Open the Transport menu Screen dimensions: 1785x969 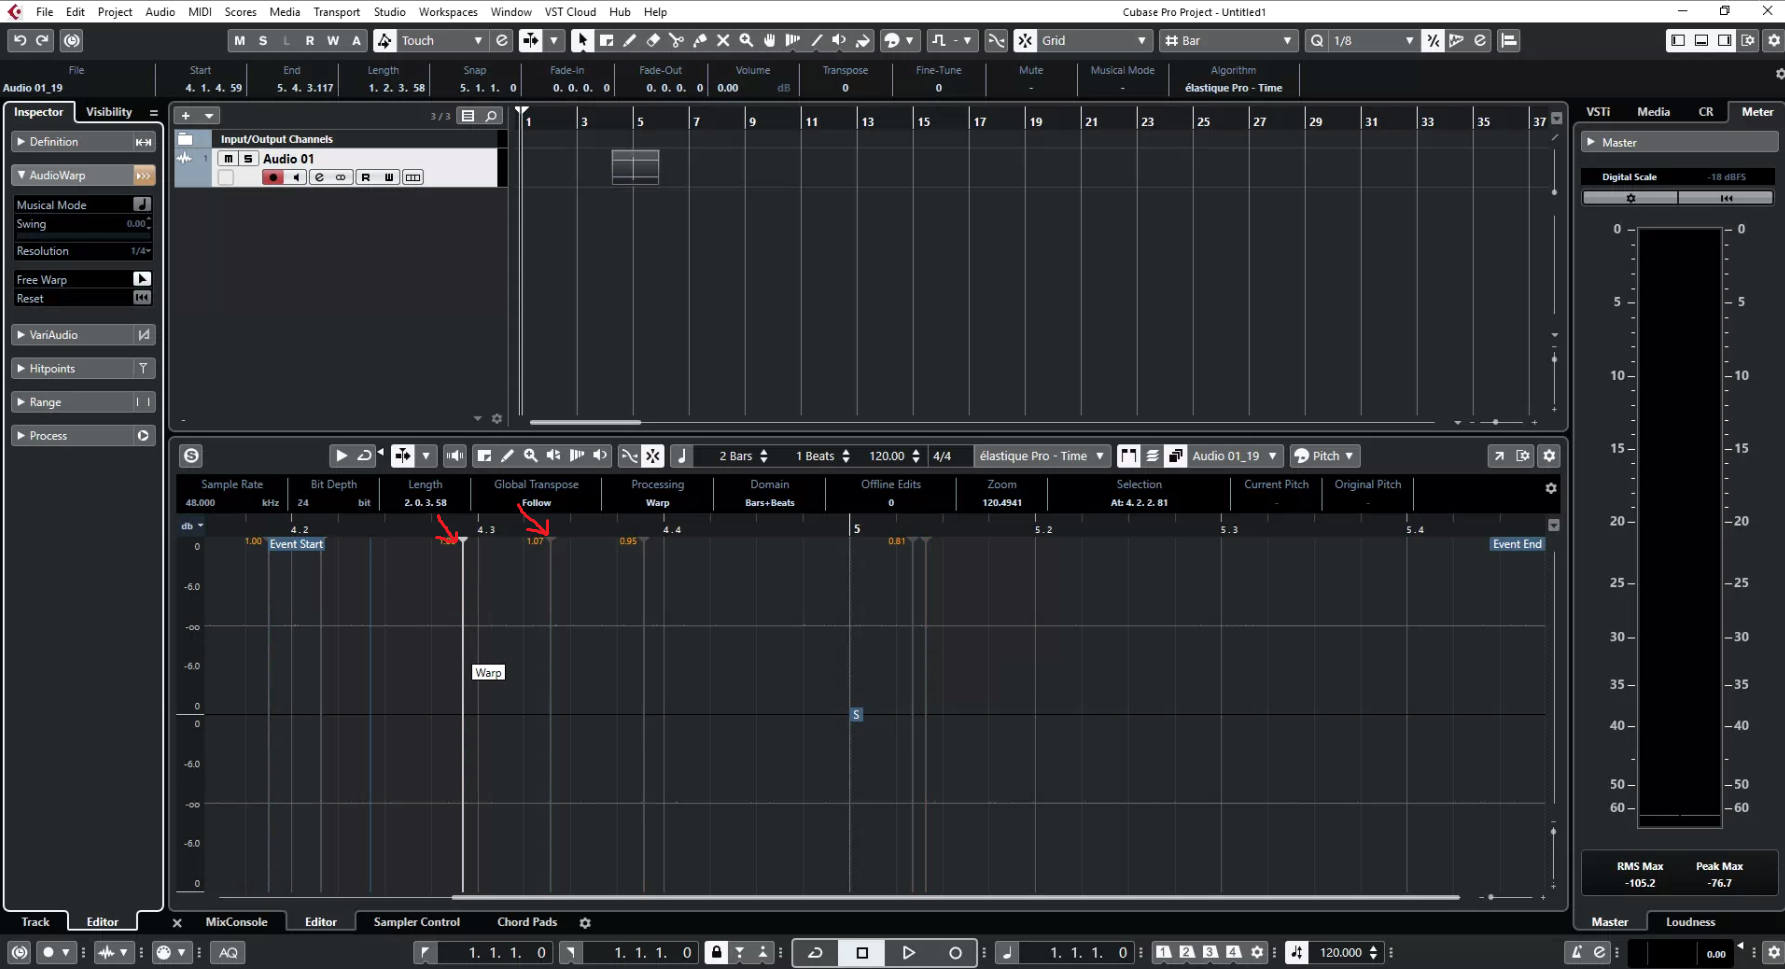tap(336, 12)
